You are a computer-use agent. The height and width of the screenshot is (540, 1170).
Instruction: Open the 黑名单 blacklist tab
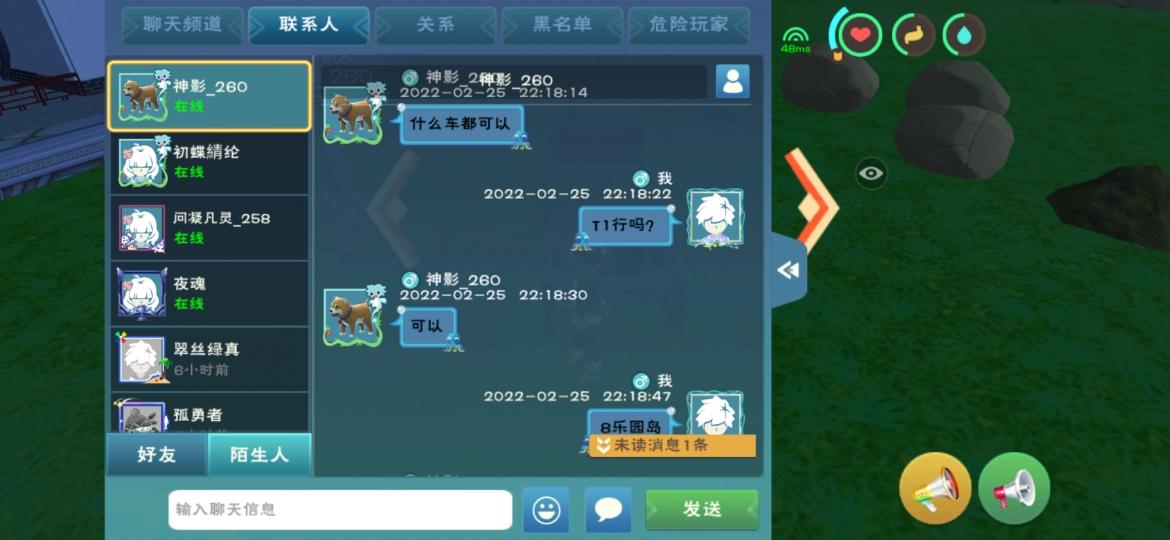click(x=562, y=25)
